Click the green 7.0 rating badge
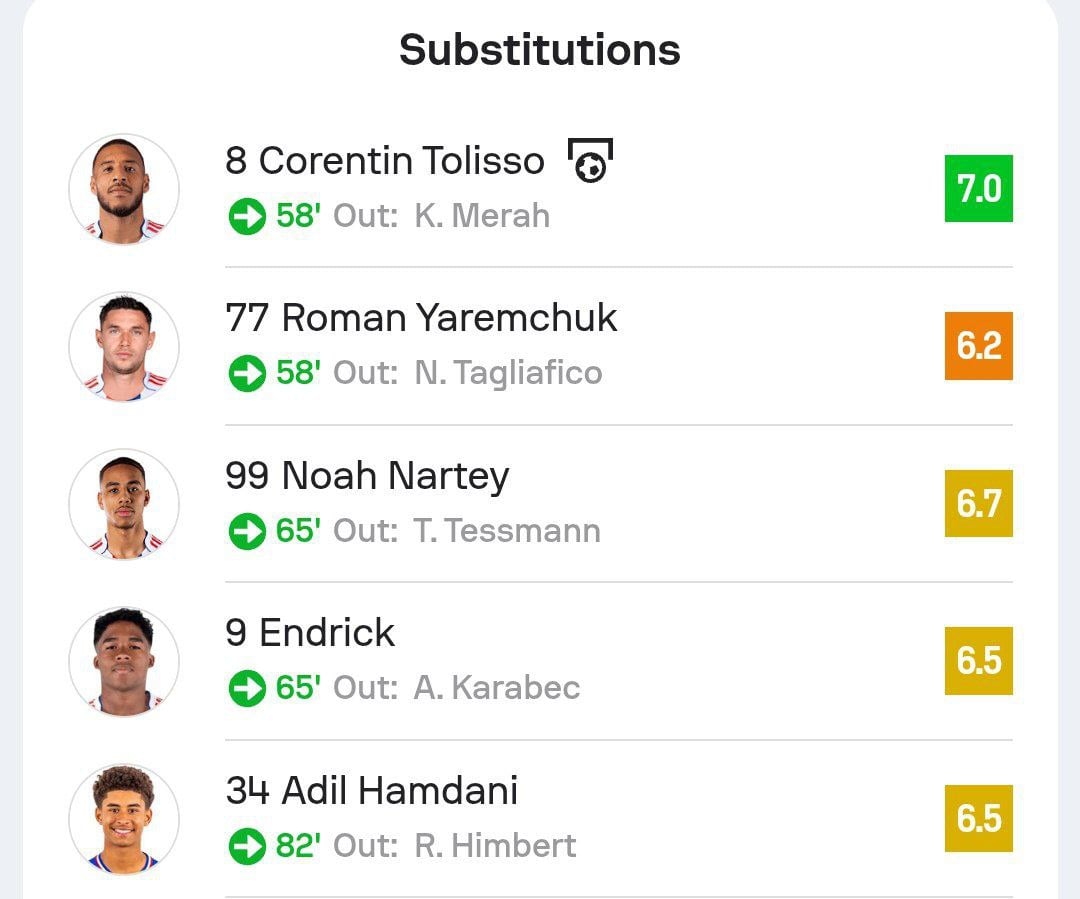This screenshot has width=1080, height=899. [978, 188]
